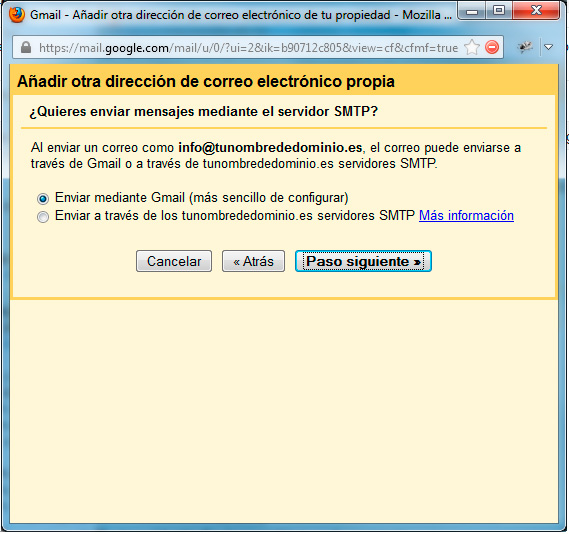Go back with « Atrás button
Viewport: 569px width, 534px height.
coord(253,261)
